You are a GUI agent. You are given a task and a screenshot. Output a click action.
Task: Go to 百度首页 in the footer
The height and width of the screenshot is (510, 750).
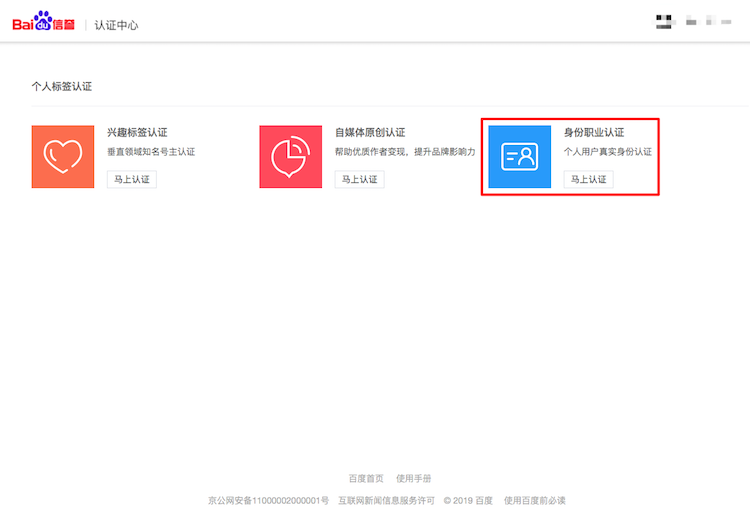pos(366,479)
